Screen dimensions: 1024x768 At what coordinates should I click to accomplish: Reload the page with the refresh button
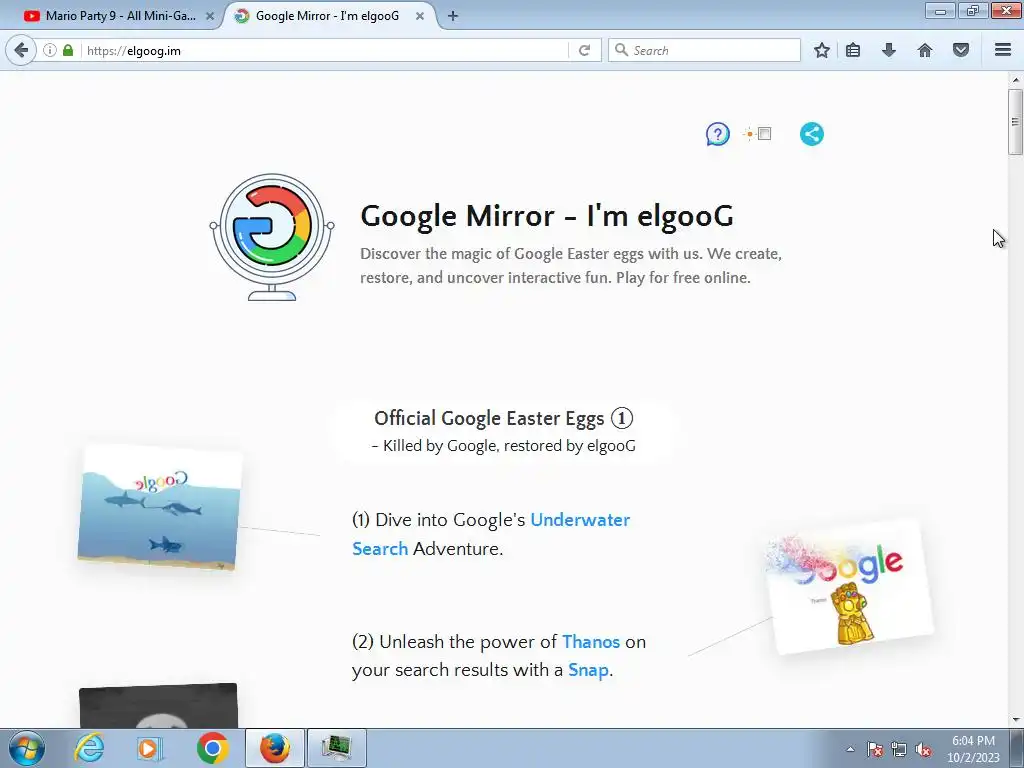[584, 50]
